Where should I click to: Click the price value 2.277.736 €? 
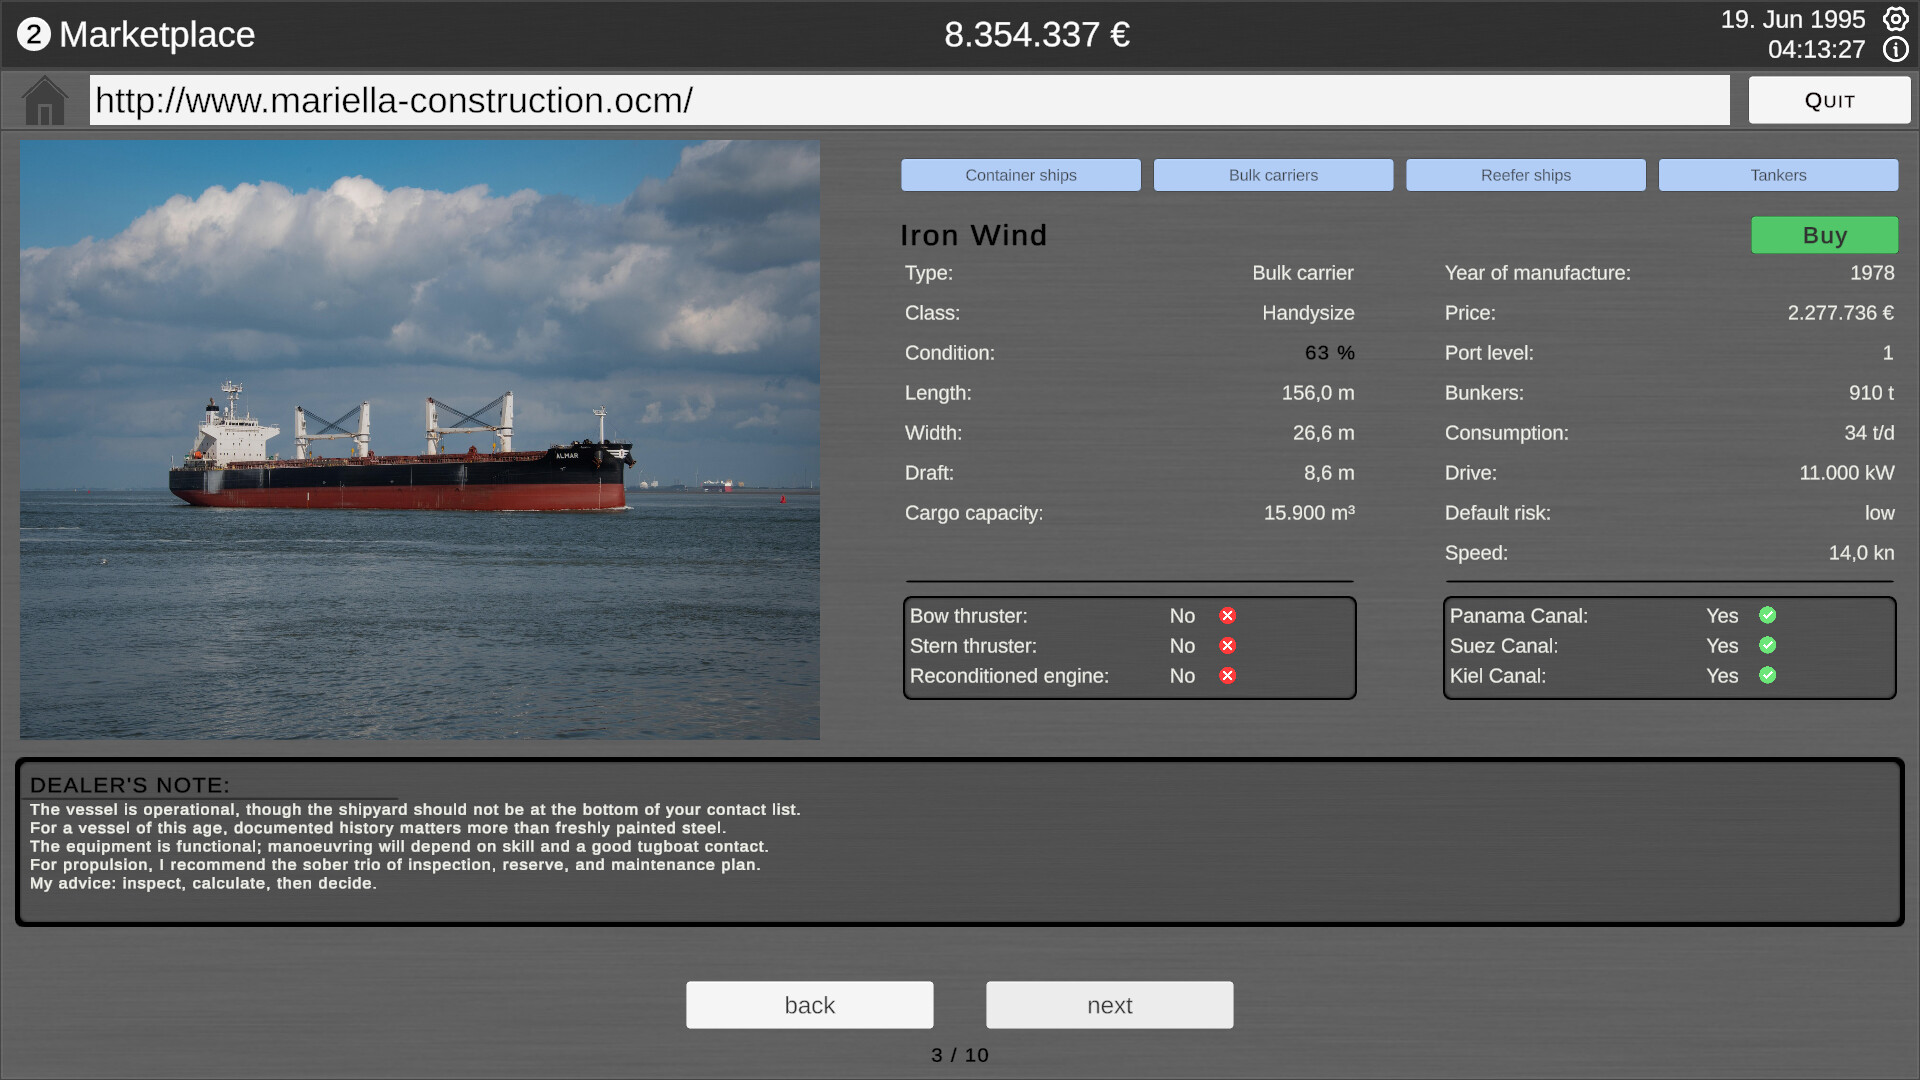coord(1840,313)
